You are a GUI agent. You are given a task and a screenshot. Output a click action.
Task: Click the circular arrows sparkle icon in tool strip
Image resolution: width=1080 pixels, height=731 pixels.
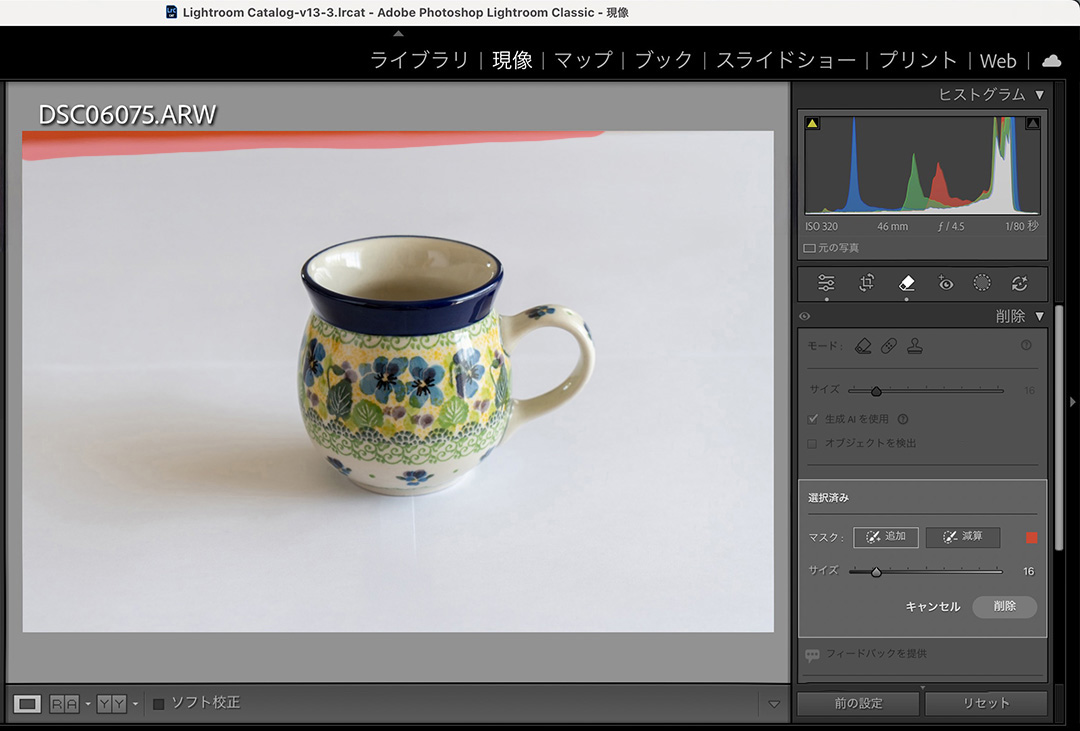point(1019,283)
